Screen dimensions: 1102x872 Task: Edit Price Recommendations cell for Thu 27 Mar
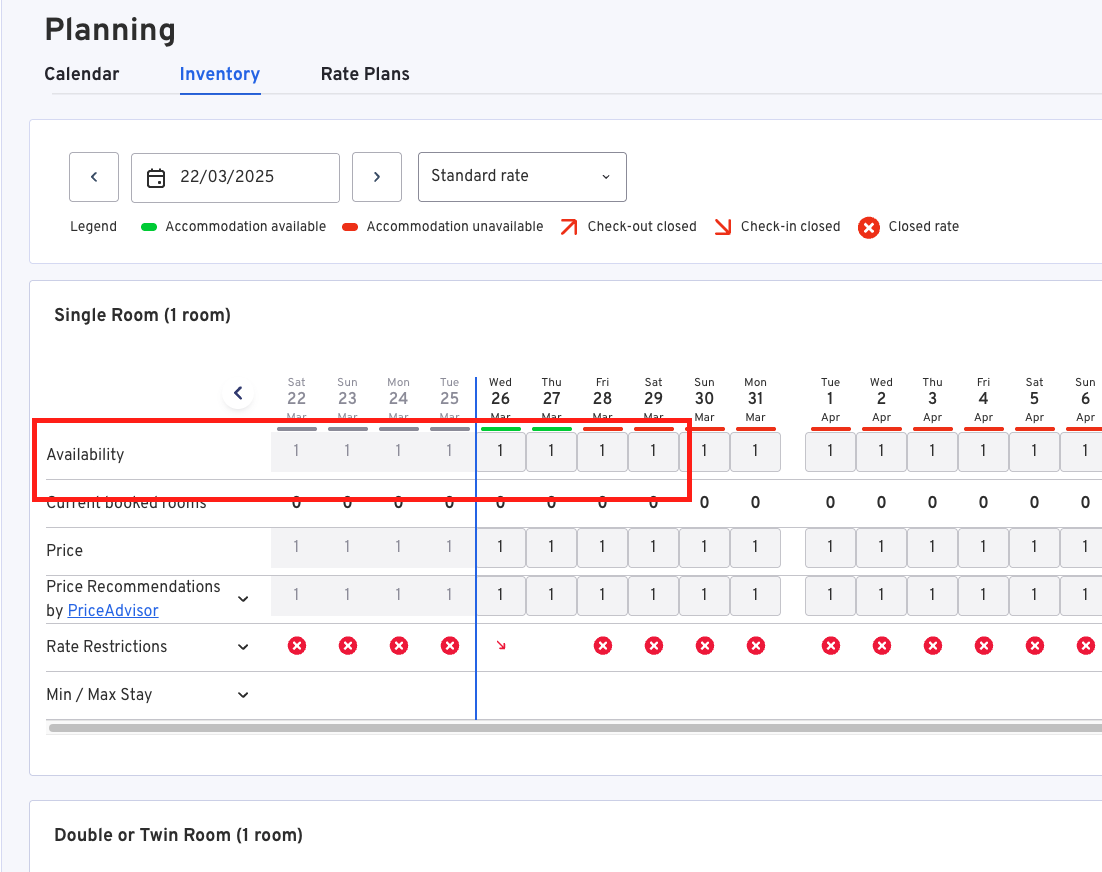pos(551,595)
